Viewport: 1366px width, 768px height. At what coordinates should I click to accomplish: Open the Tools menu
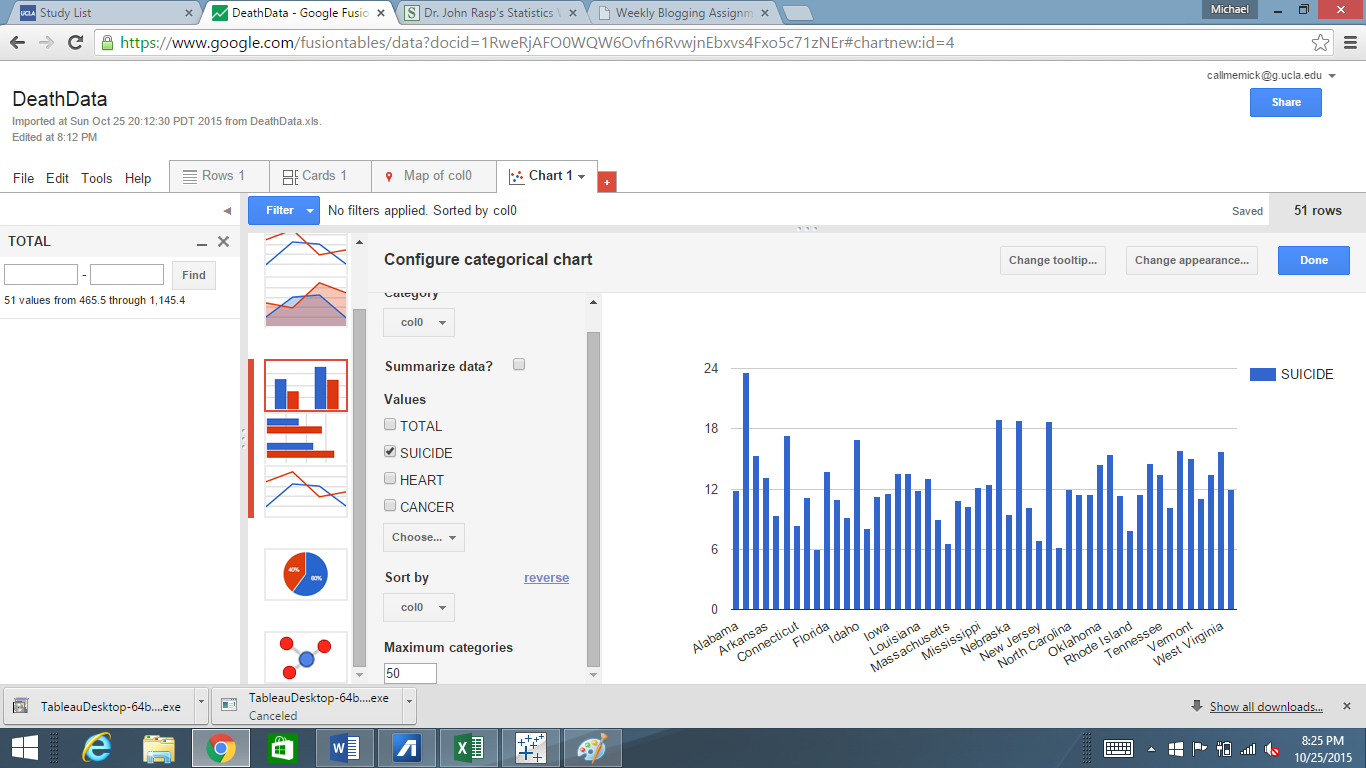click(x=97, y=178)
